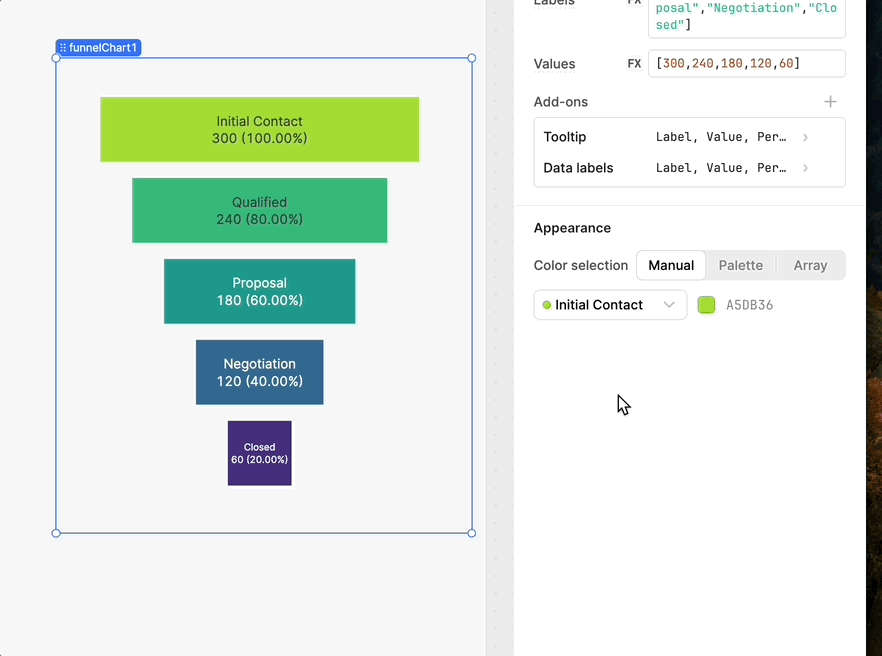Screen dimensions: 882x656
Task: Add a new add-on with plus icon
Action: coord(830,102)
